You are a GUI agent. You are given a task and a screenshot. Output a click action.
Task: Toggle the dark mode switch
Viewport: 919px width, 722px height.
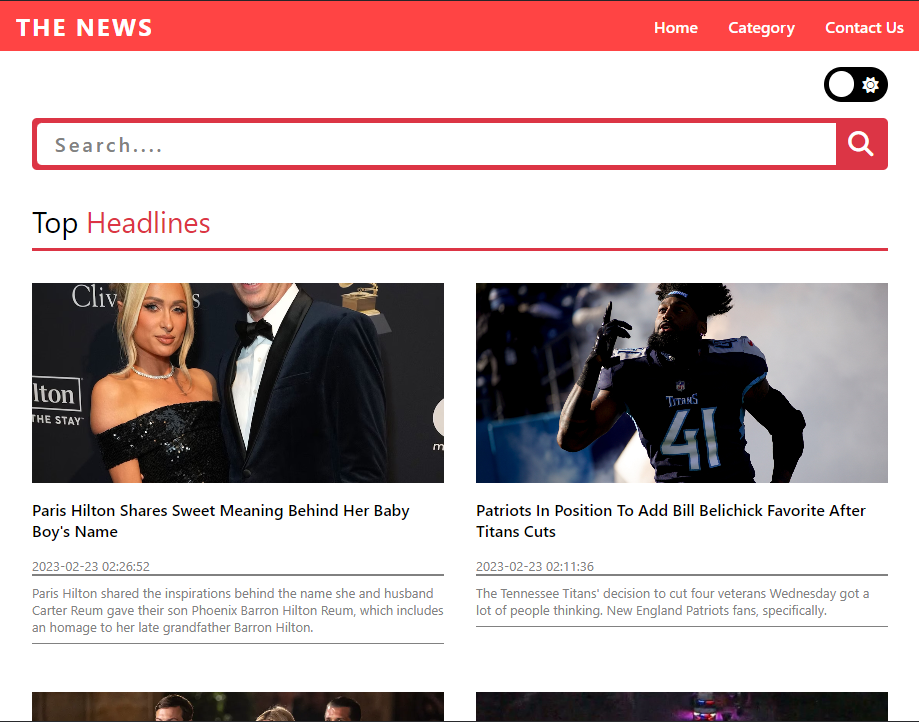[856, 84]
